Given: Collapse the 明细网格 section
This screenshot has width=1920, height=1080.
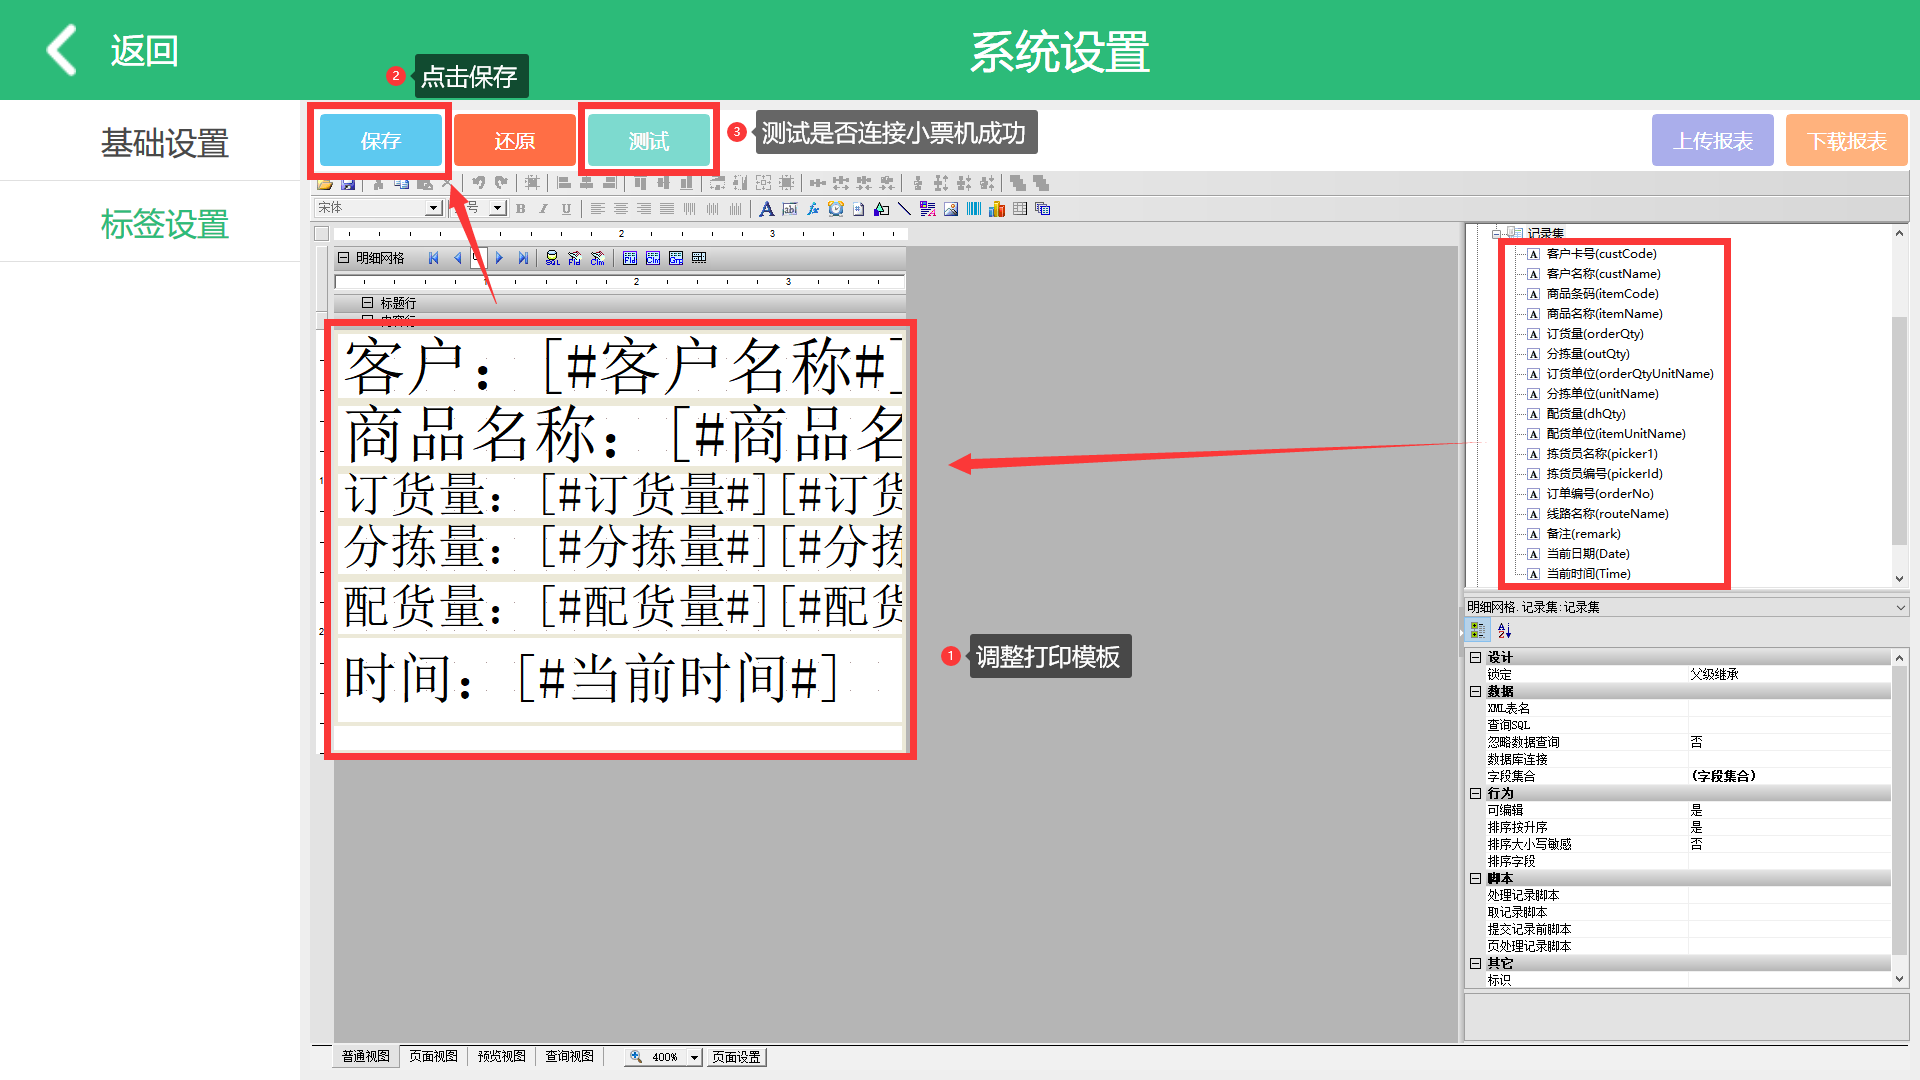Looking at the screenshot, I should click(x=343, y=258).
